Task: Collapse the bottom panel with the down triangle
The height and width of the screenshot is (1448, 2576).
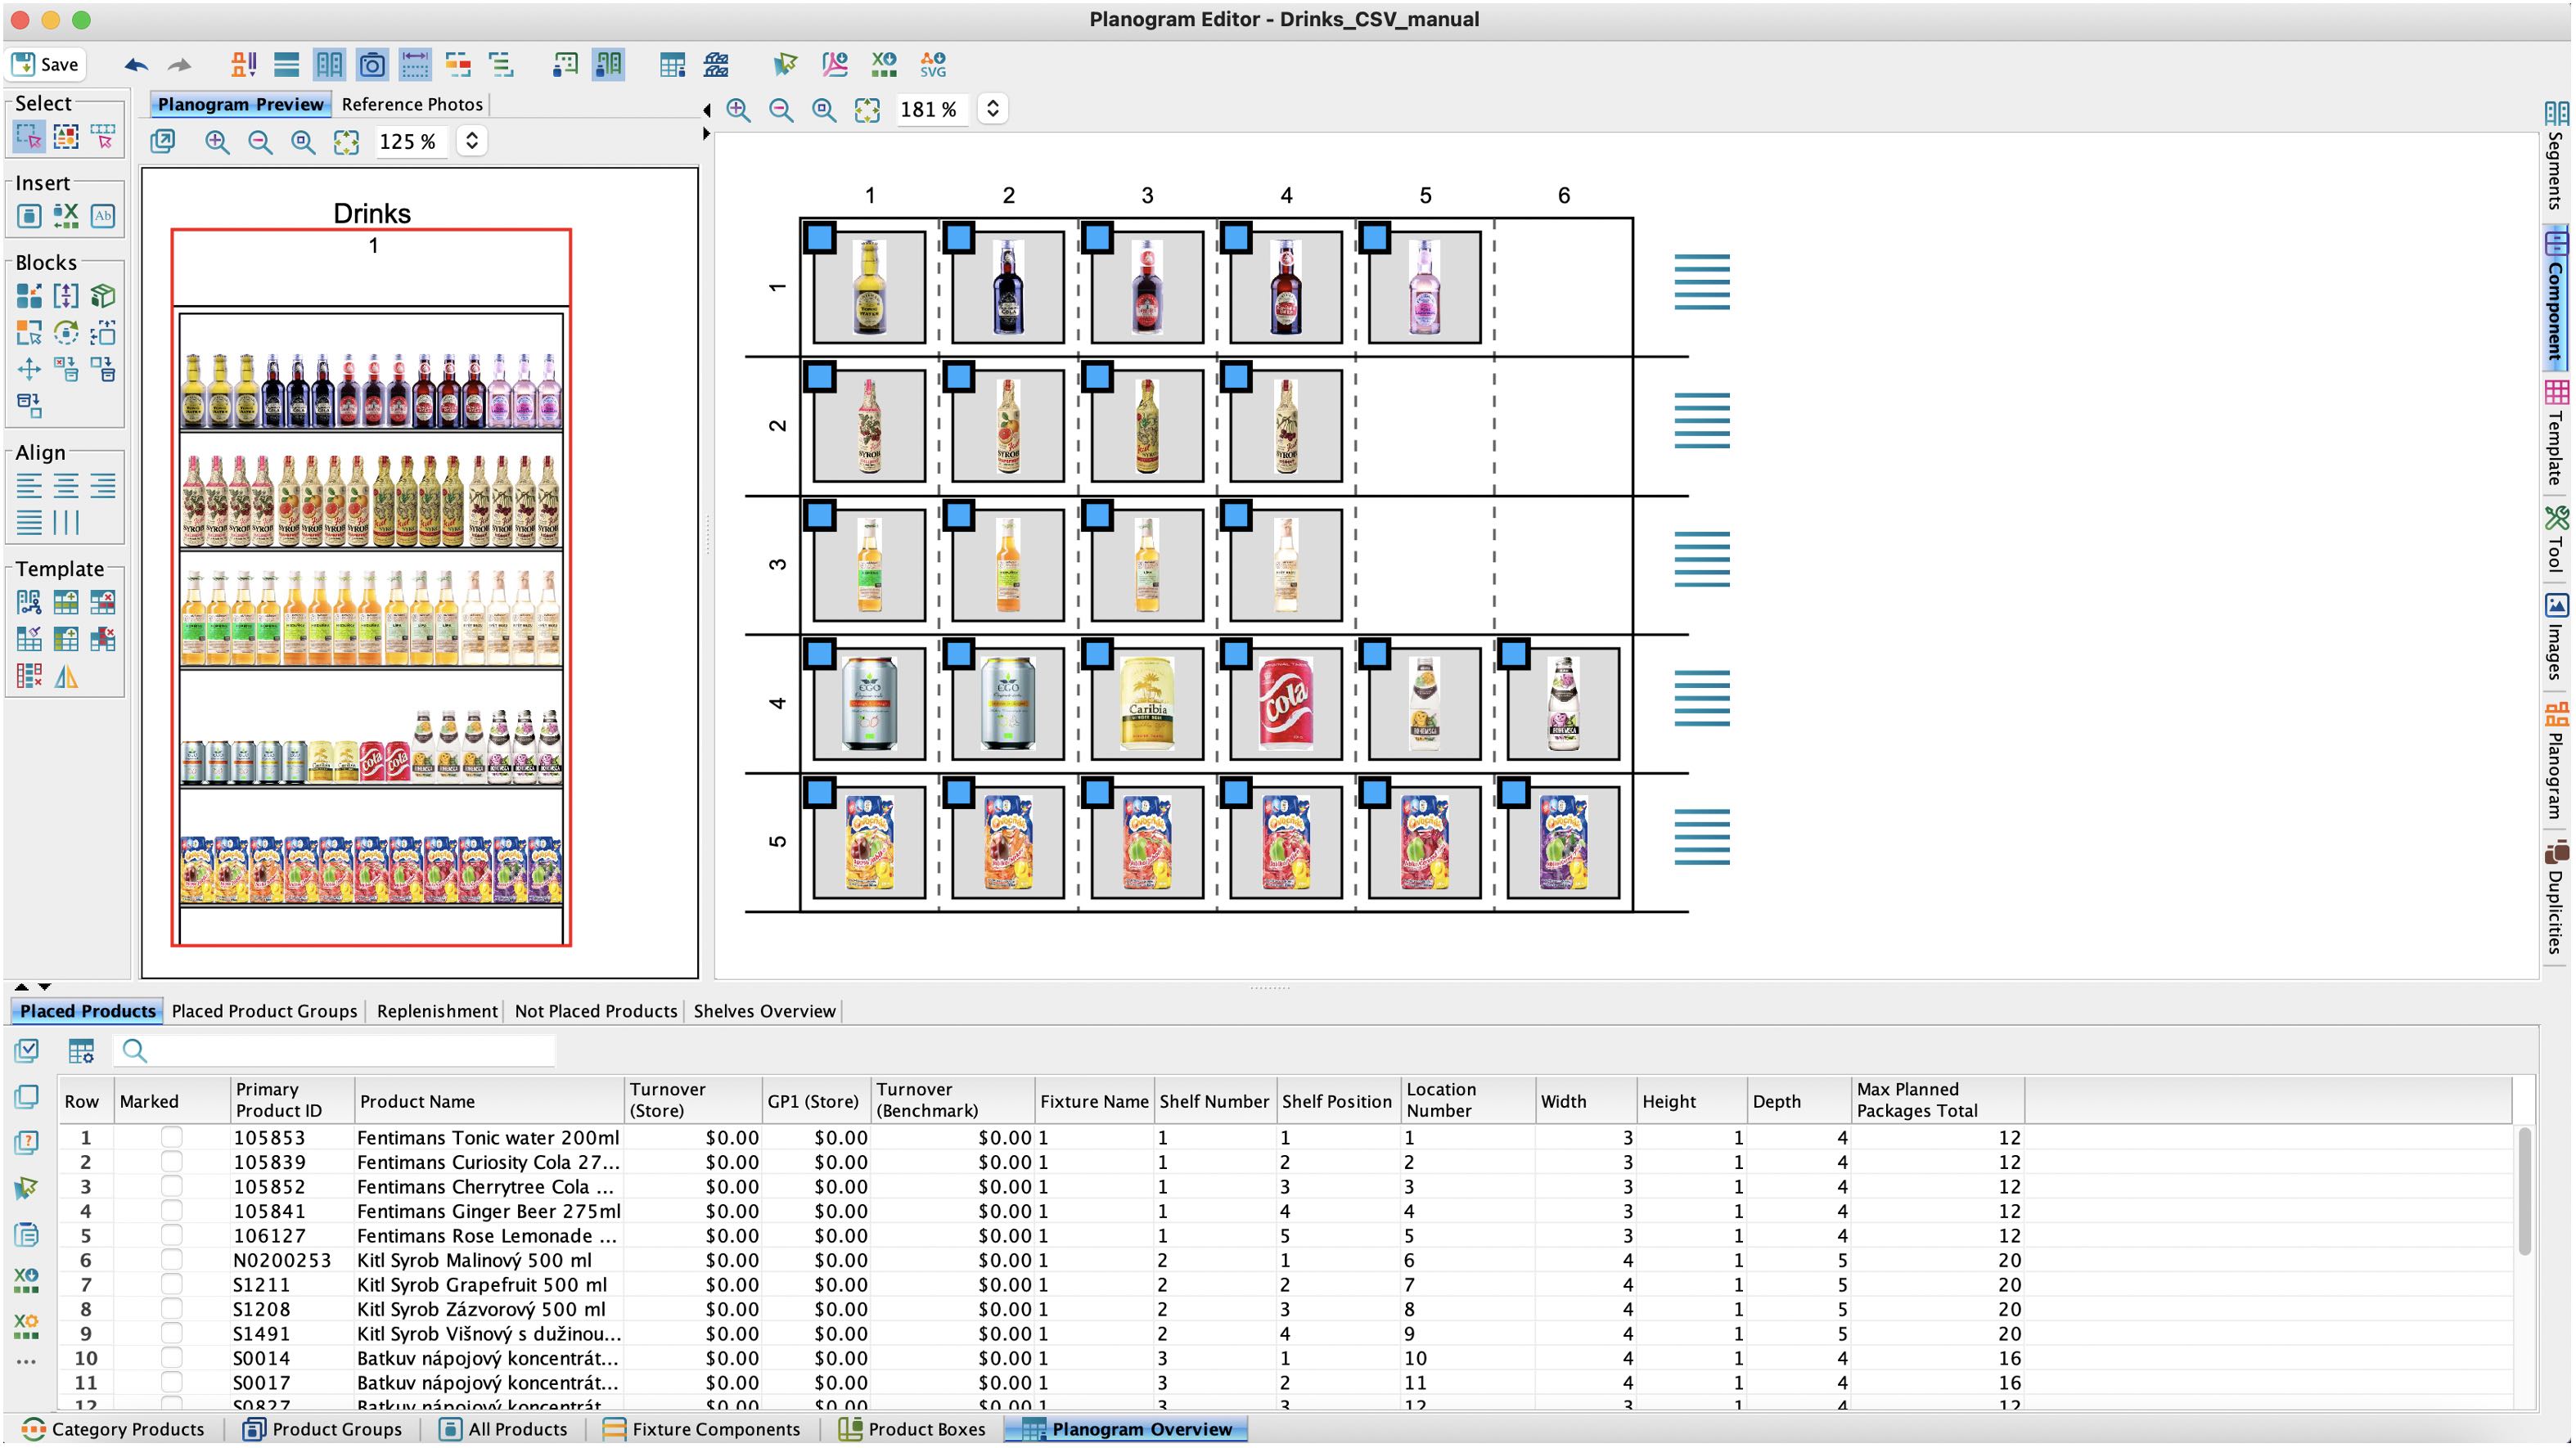Action: pos(44,987)
